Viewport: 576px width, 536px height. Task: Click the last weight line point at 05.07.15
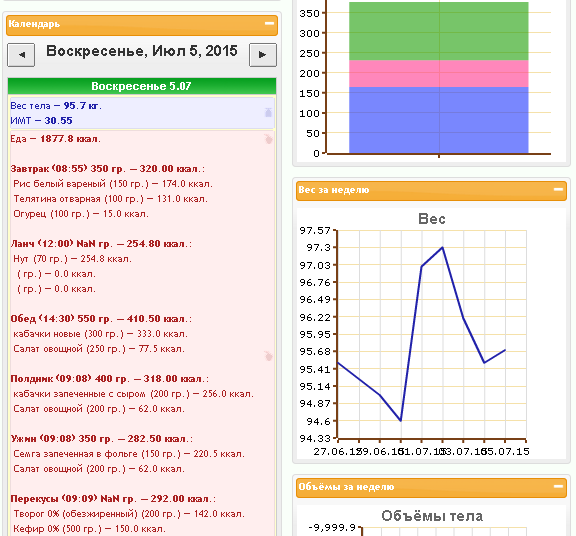(x=505, y=350)
